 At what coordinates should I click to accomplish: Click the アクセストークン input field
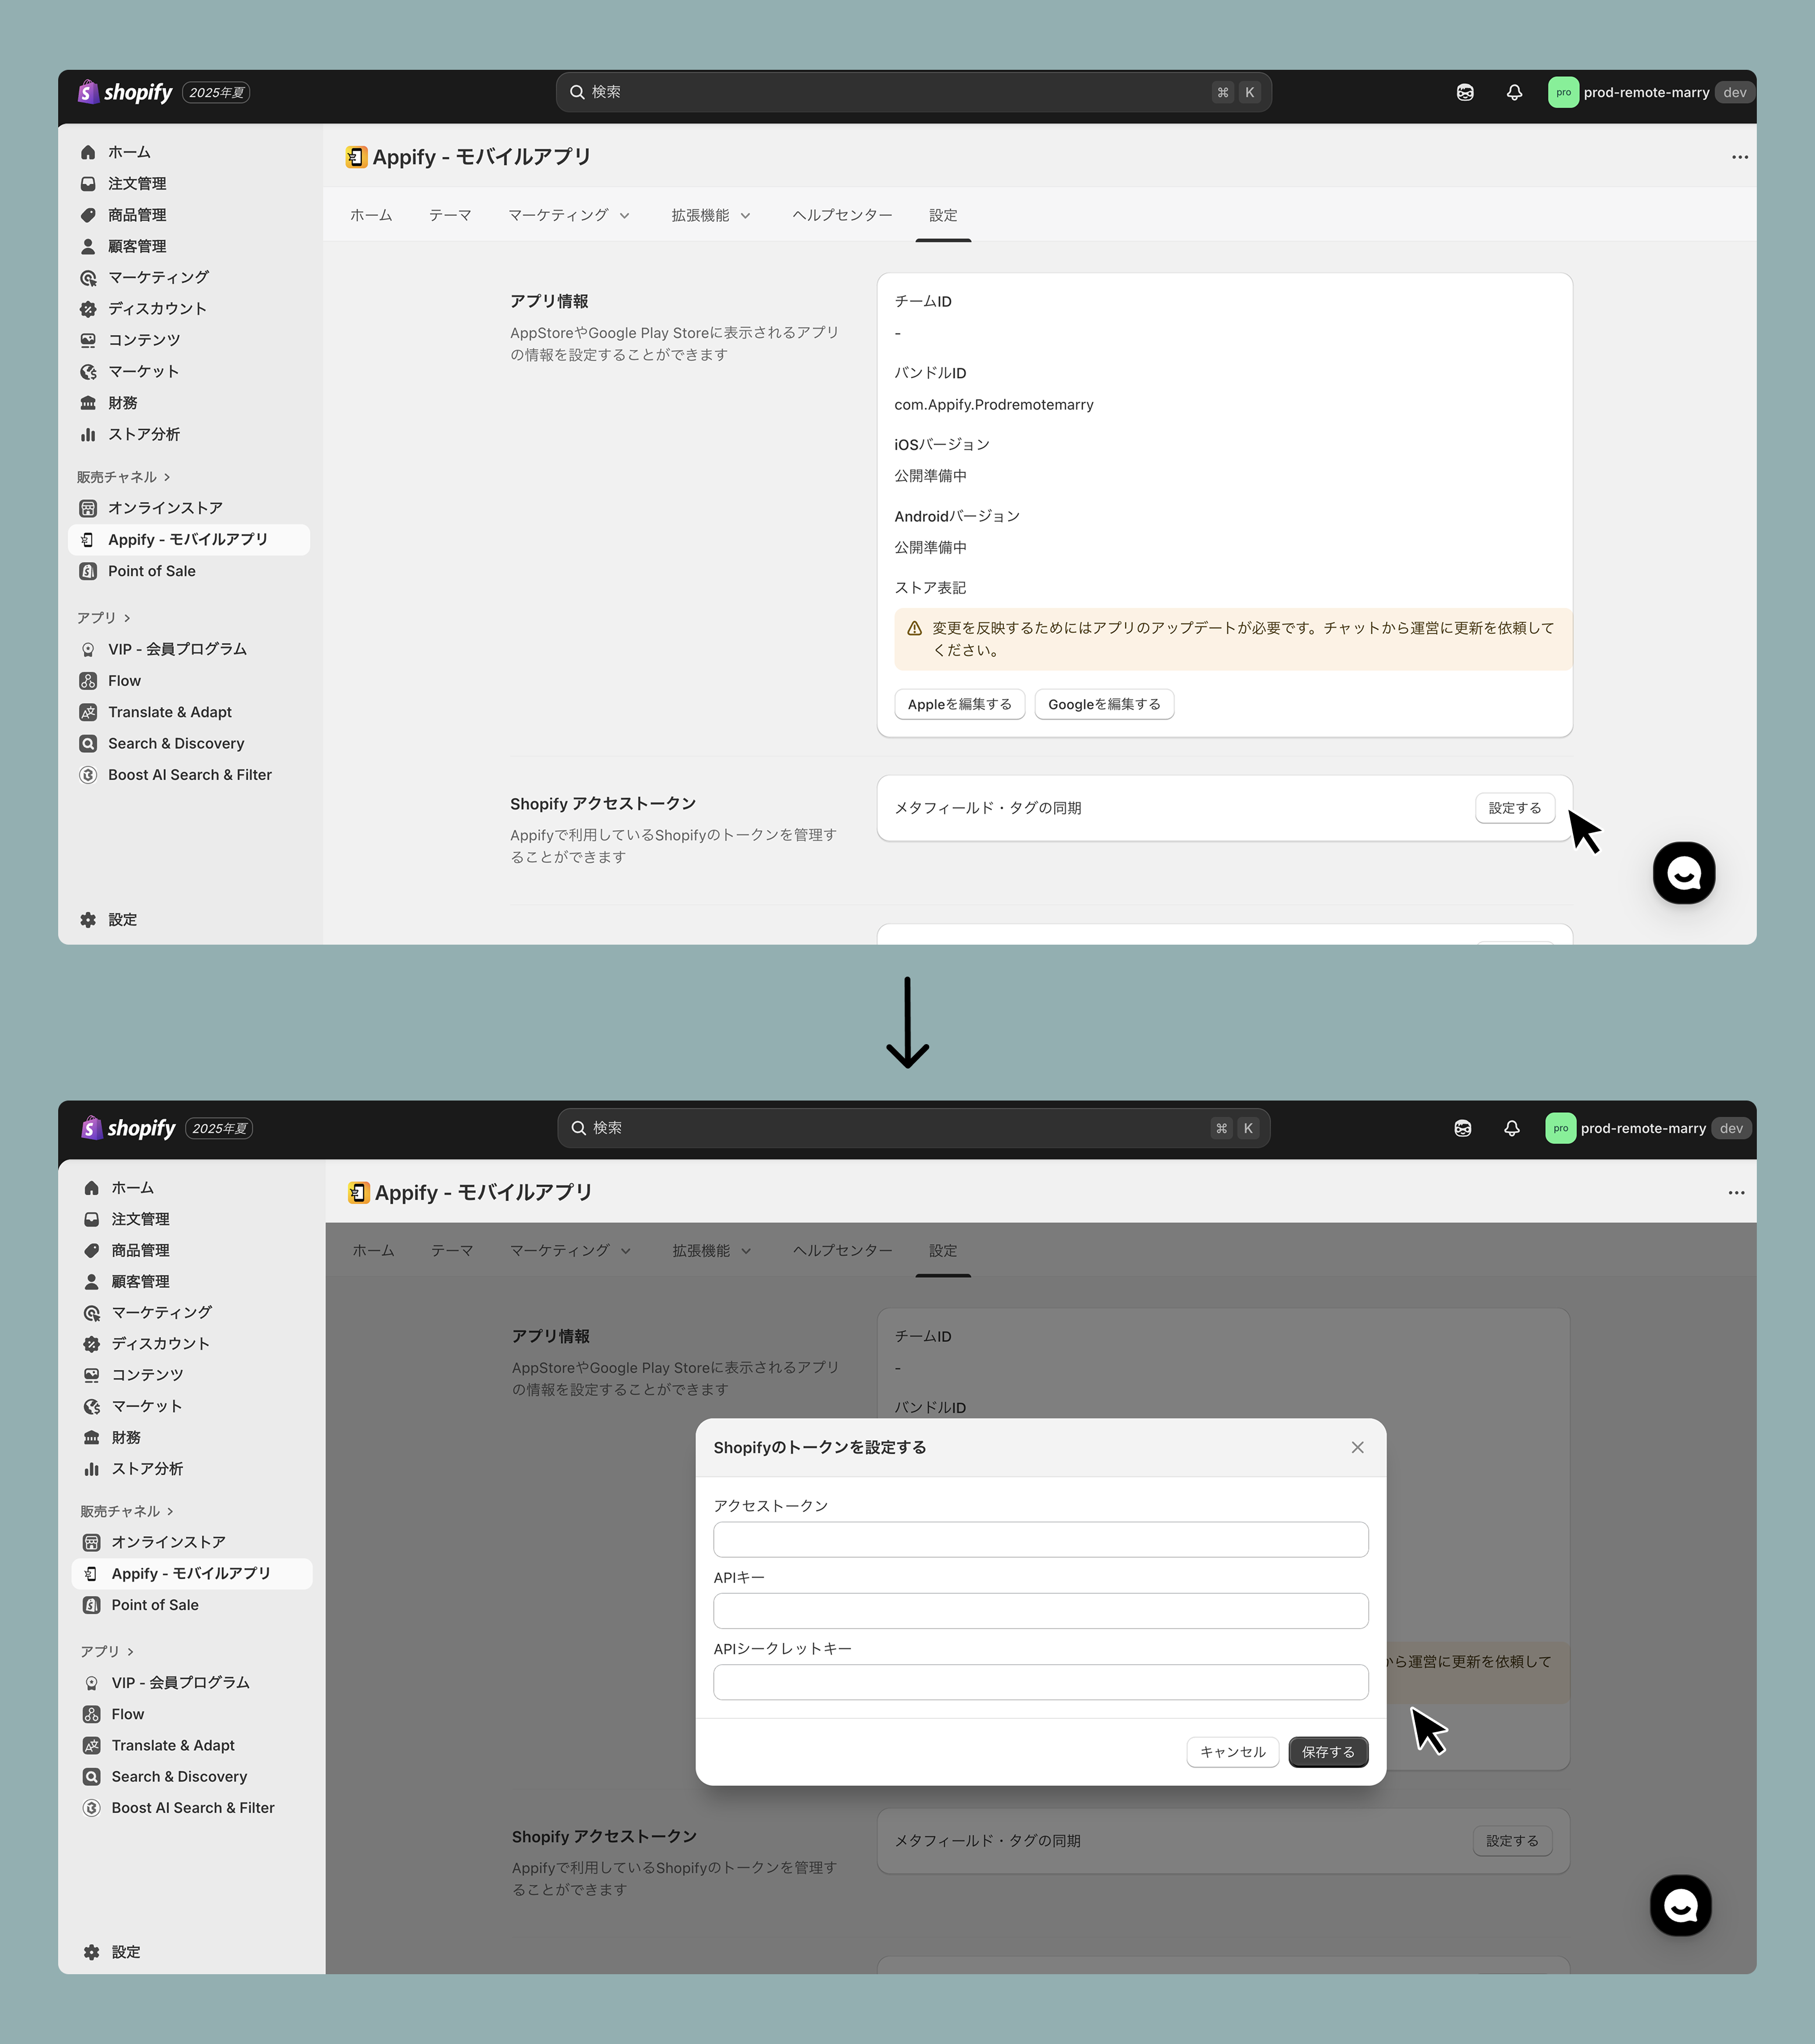[x=1040, y=1539]
